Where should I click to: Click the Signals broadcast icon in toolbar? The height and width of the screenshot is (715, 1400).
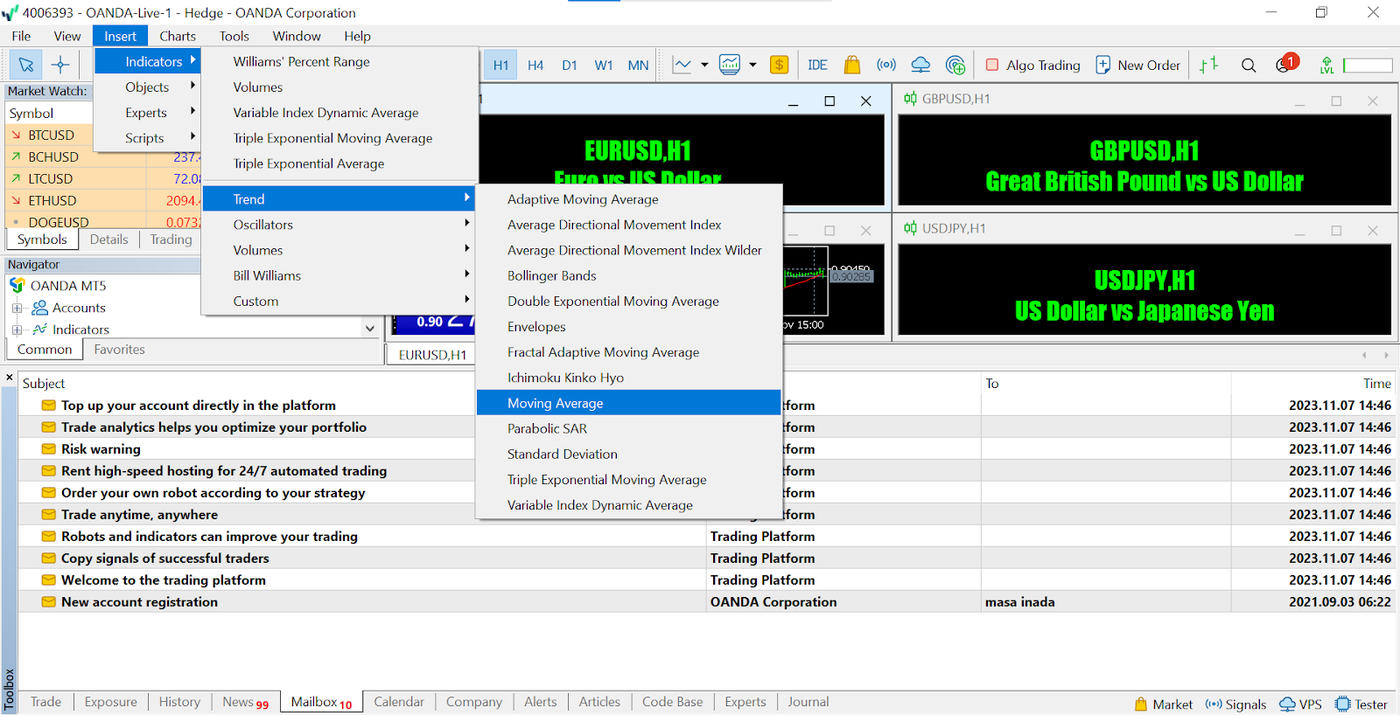coord(886,65)
